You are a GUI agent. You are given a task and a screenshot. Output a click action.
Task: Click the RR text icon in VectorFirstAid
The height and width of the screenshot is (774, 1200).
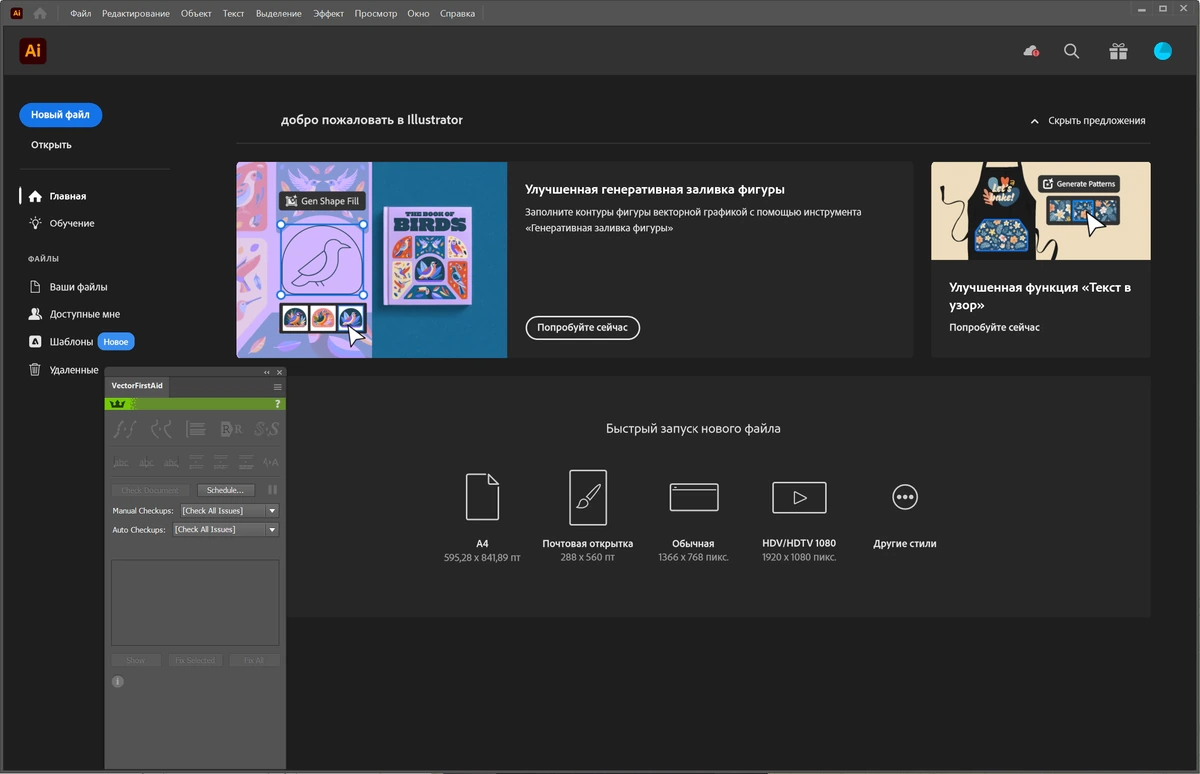tap(231, 429)
